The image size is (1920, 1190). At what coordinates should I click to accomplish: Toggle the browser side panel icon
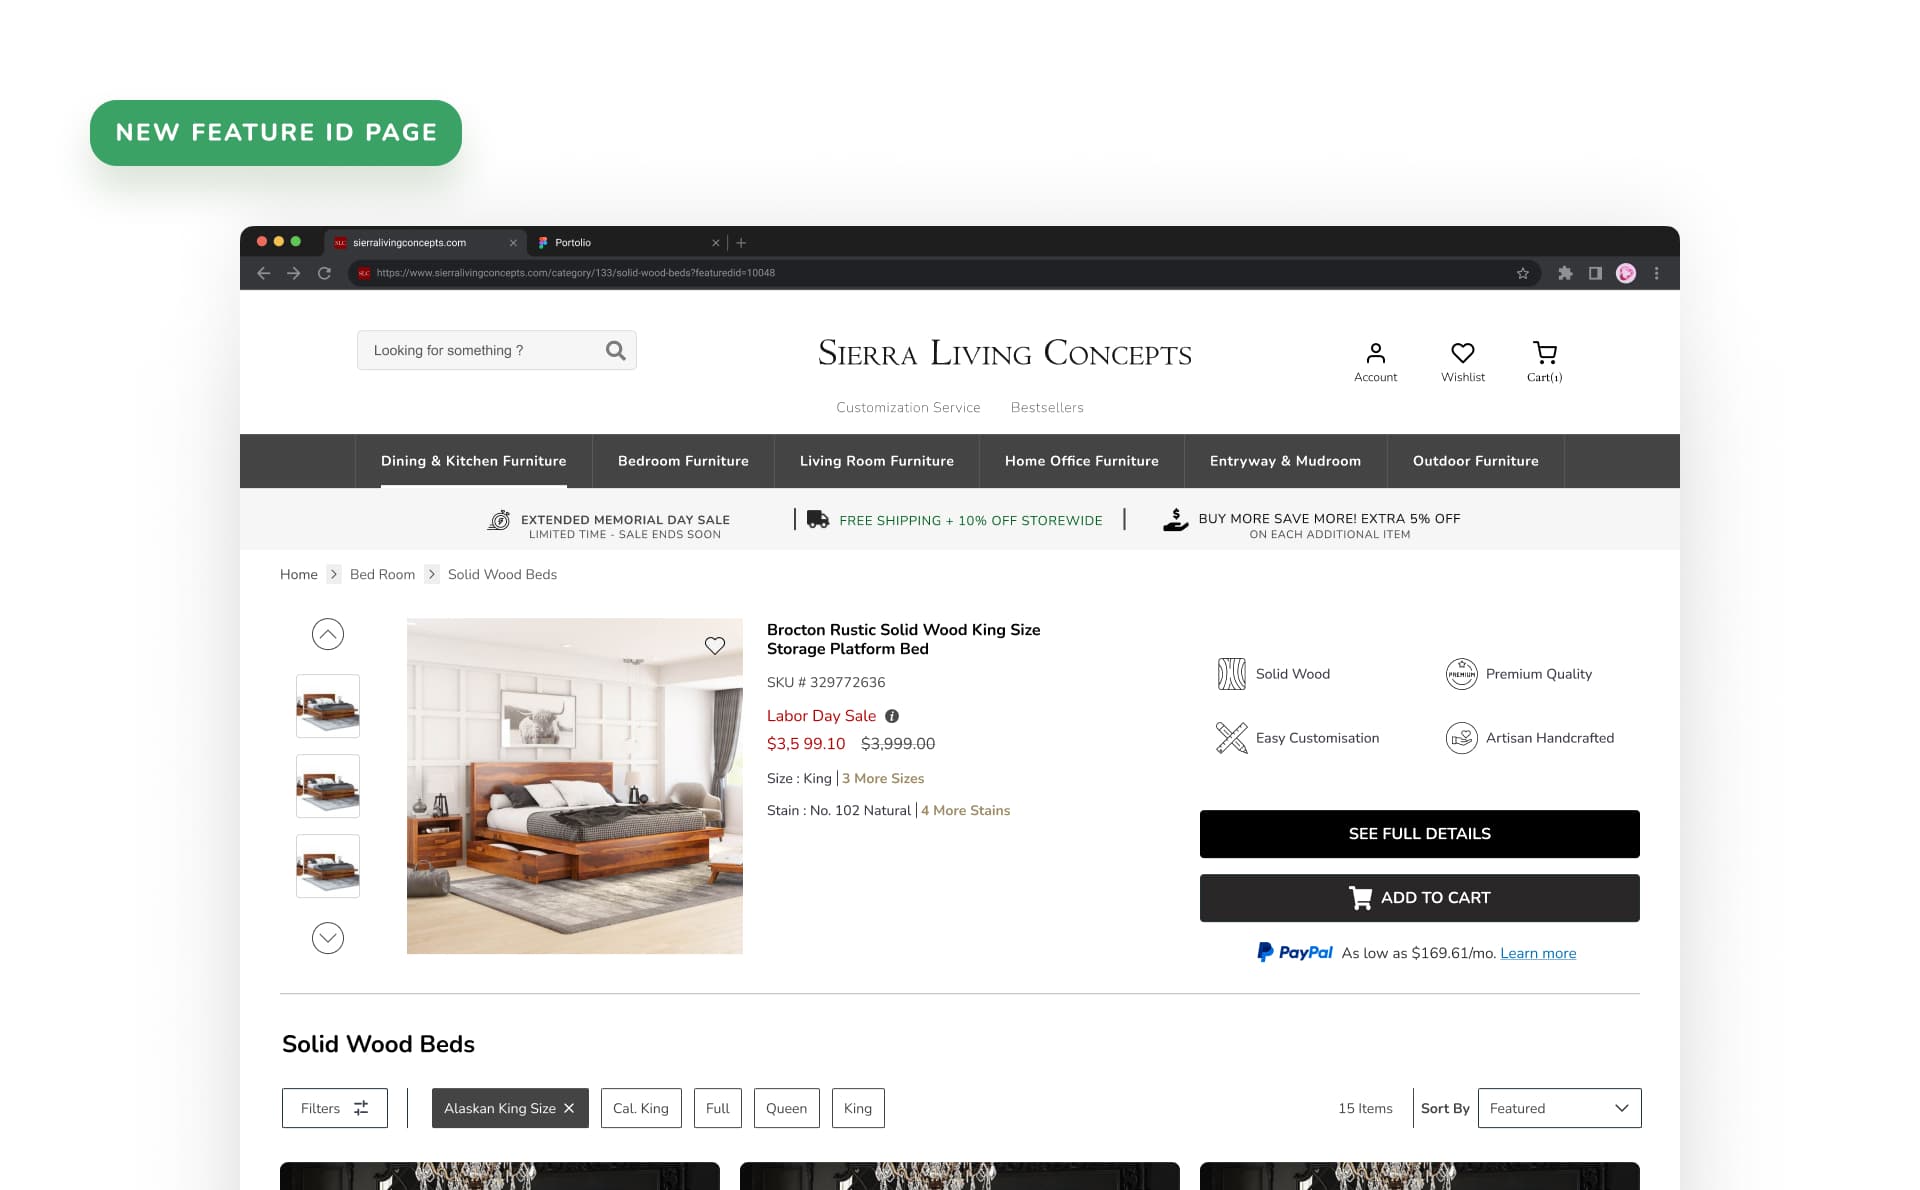coord(1595,273)
